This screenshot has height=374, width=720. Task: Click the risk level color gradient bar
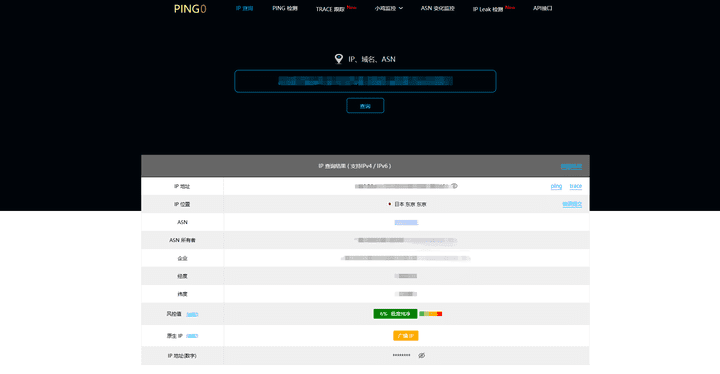pos(431,314)
